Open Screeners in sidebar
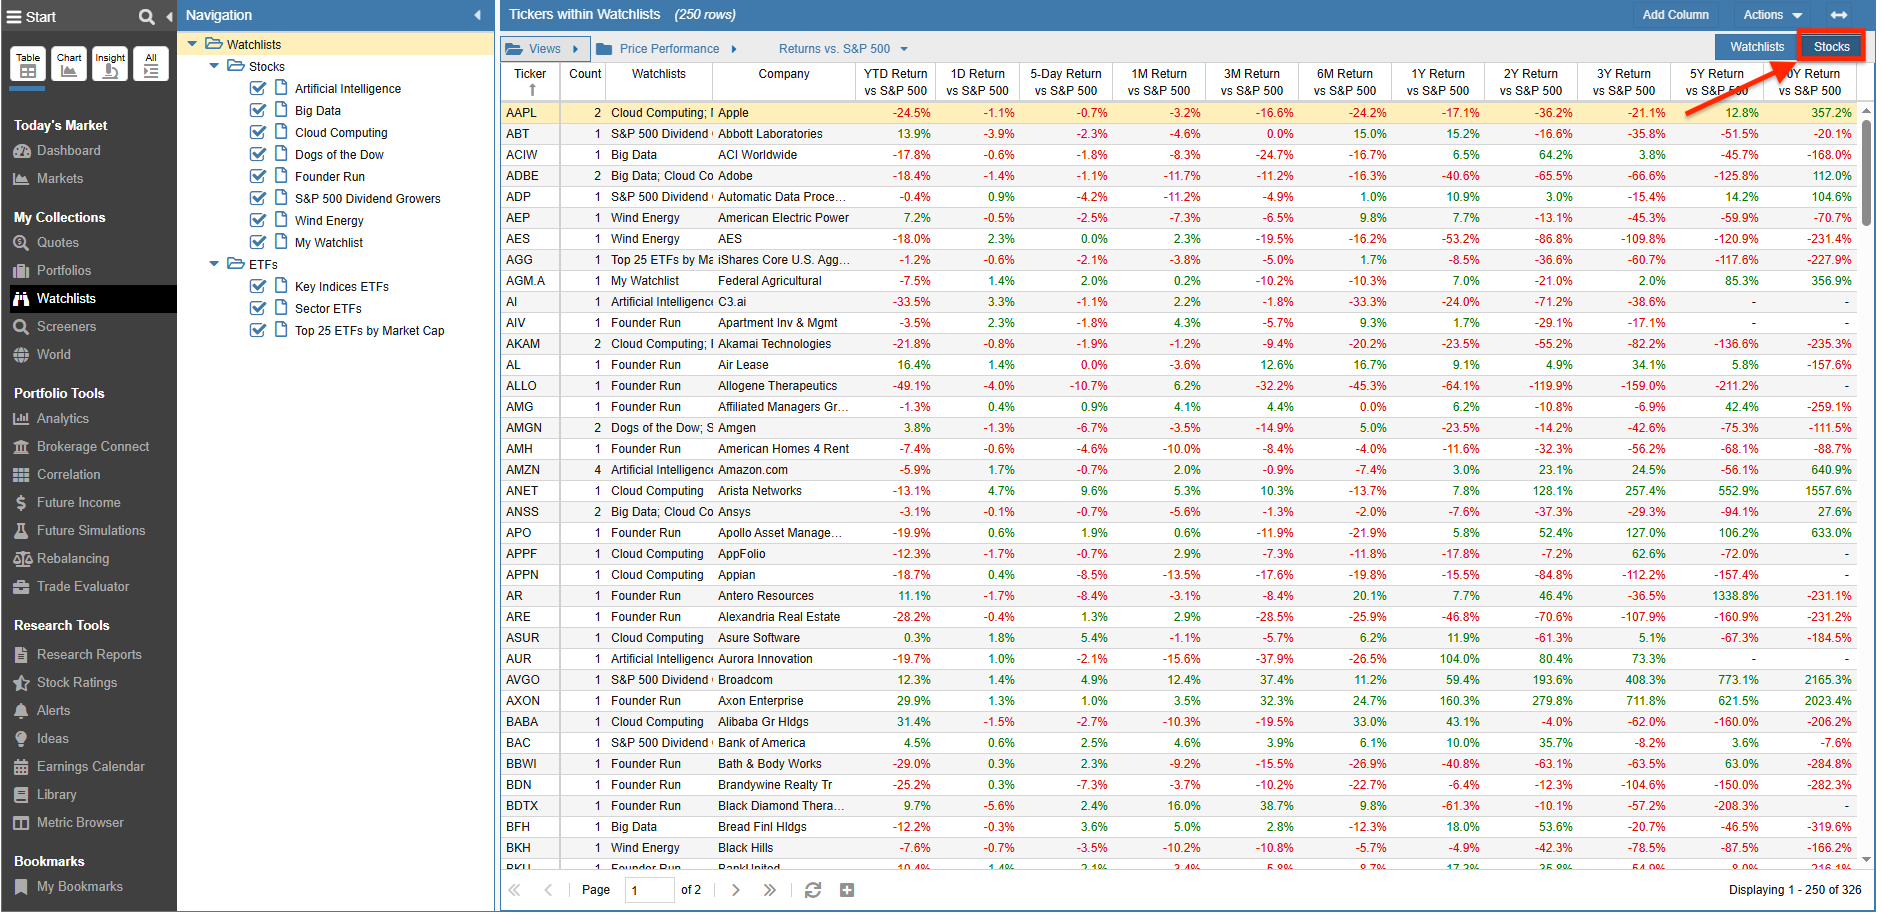The height and width of the screenshot is (918, 1882). (x=66, y=327)
